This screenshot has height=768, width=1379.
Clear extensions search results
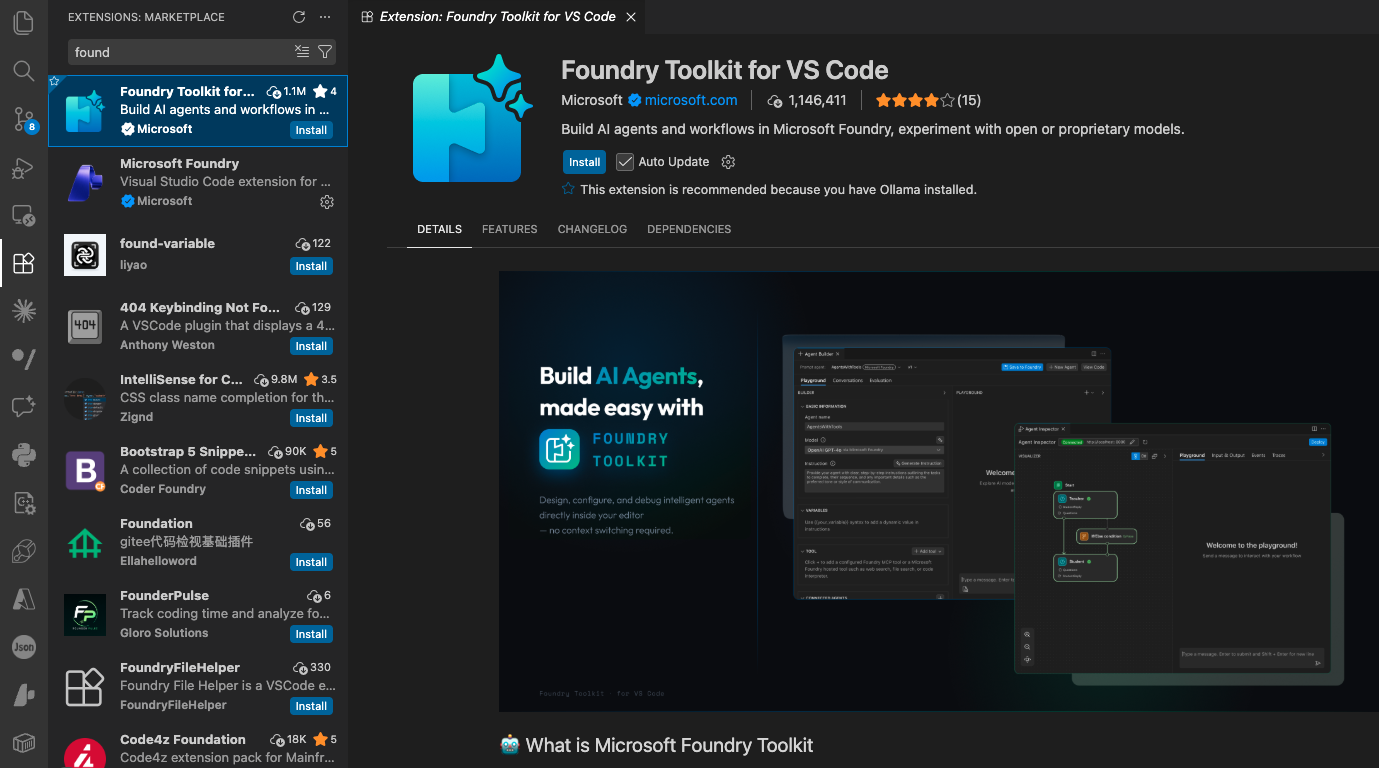[x=302, y=52]
